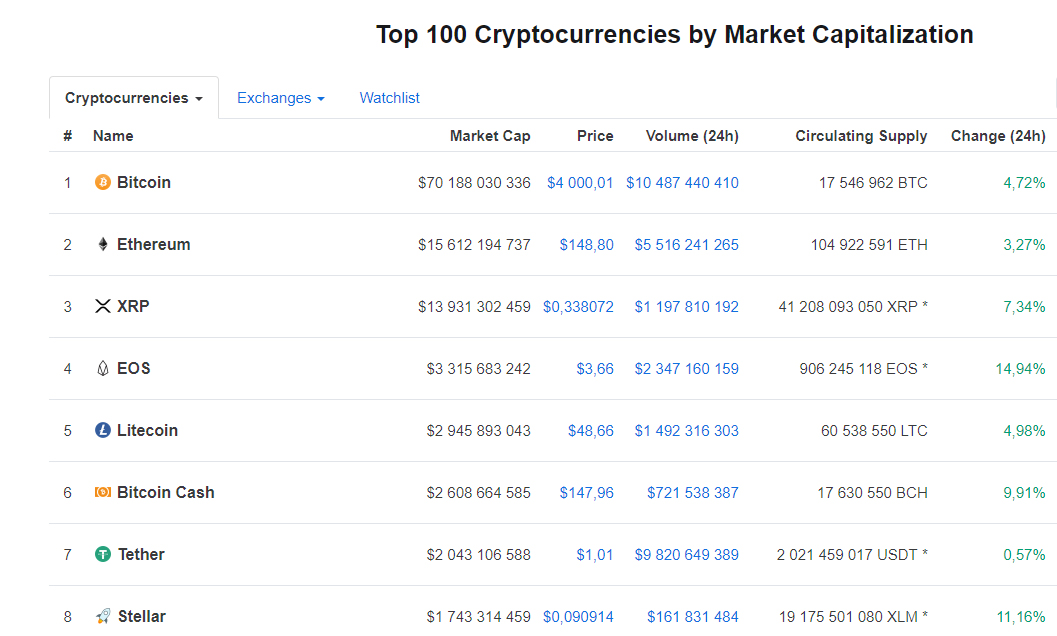Click the Ethereum logo icon
The image size is (1057, 636).
tap(102, 244)
